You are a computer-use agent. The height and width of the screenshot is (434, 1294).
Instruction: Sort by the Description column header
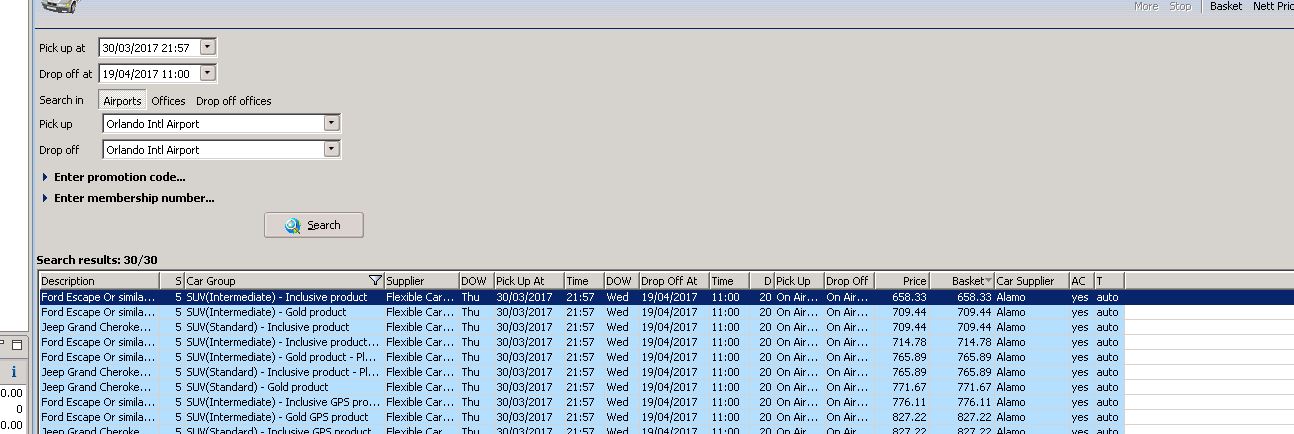tap(99, 281)
